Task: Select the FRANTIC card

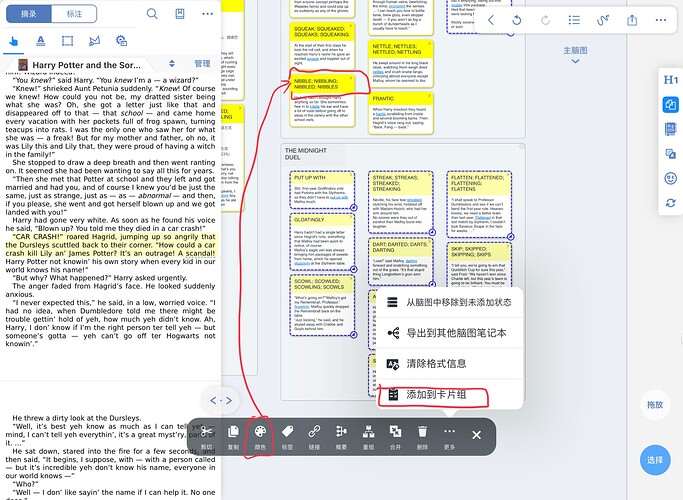Action: click(401, 112)
